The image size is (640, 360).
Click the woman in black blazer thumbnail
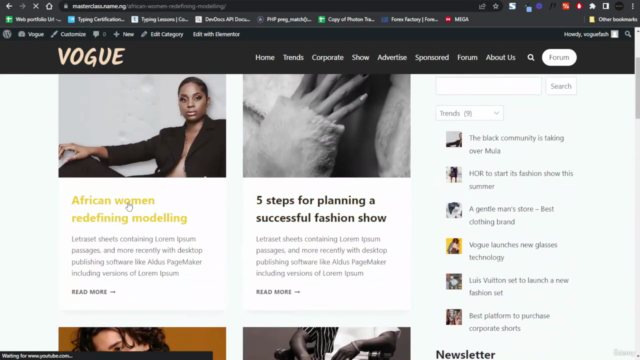click(x=142, y=126)
